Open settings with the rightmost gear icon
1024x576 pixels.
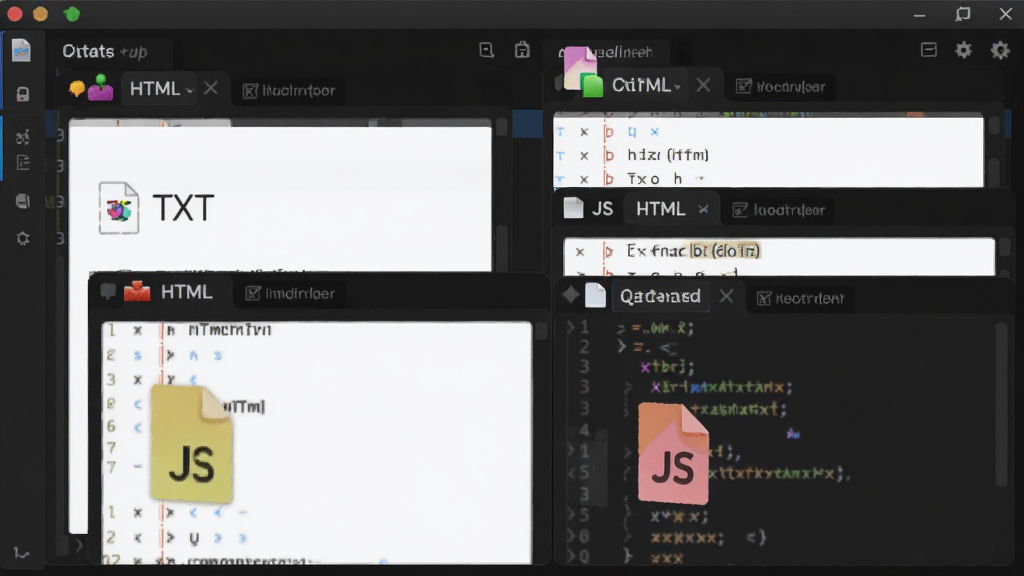pos(1000,50)
